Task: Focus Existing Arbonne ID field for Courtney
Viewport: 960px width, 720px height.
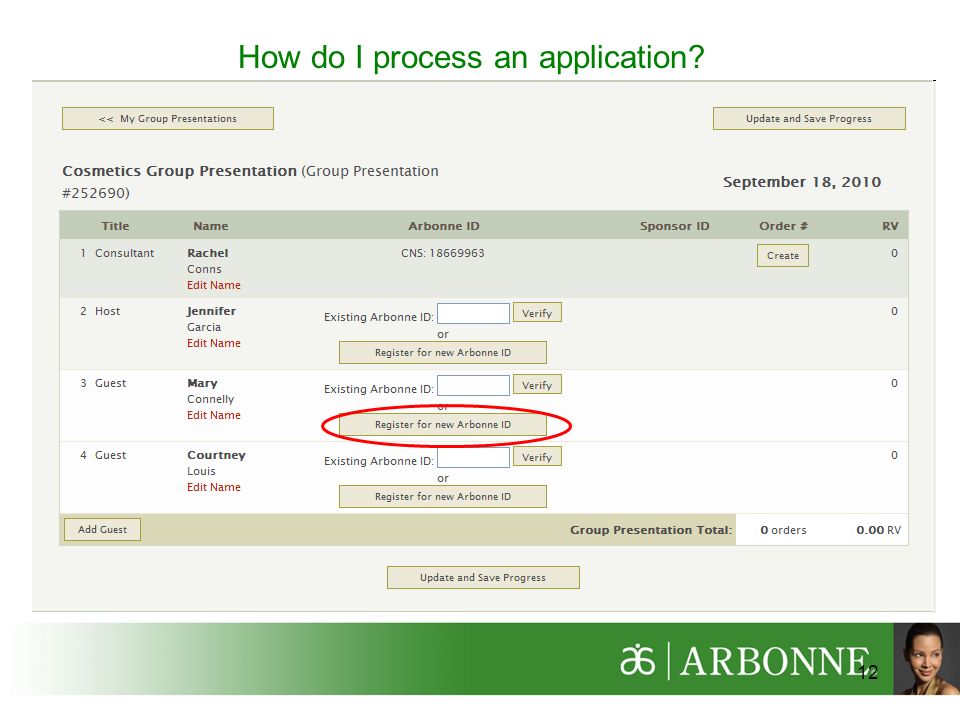Action: coord(473,457)
